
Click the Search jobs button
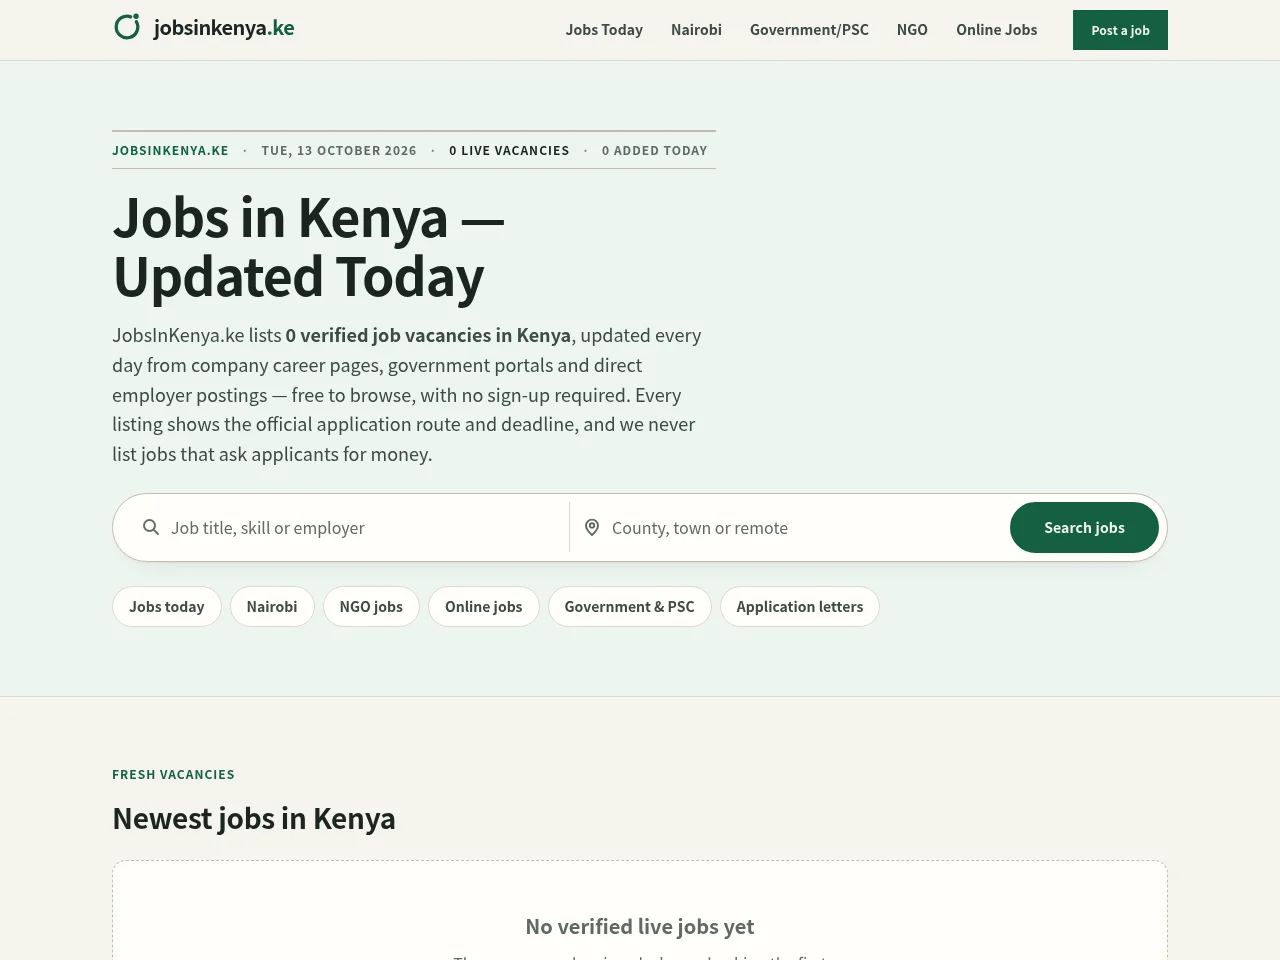click(1084, 527)
